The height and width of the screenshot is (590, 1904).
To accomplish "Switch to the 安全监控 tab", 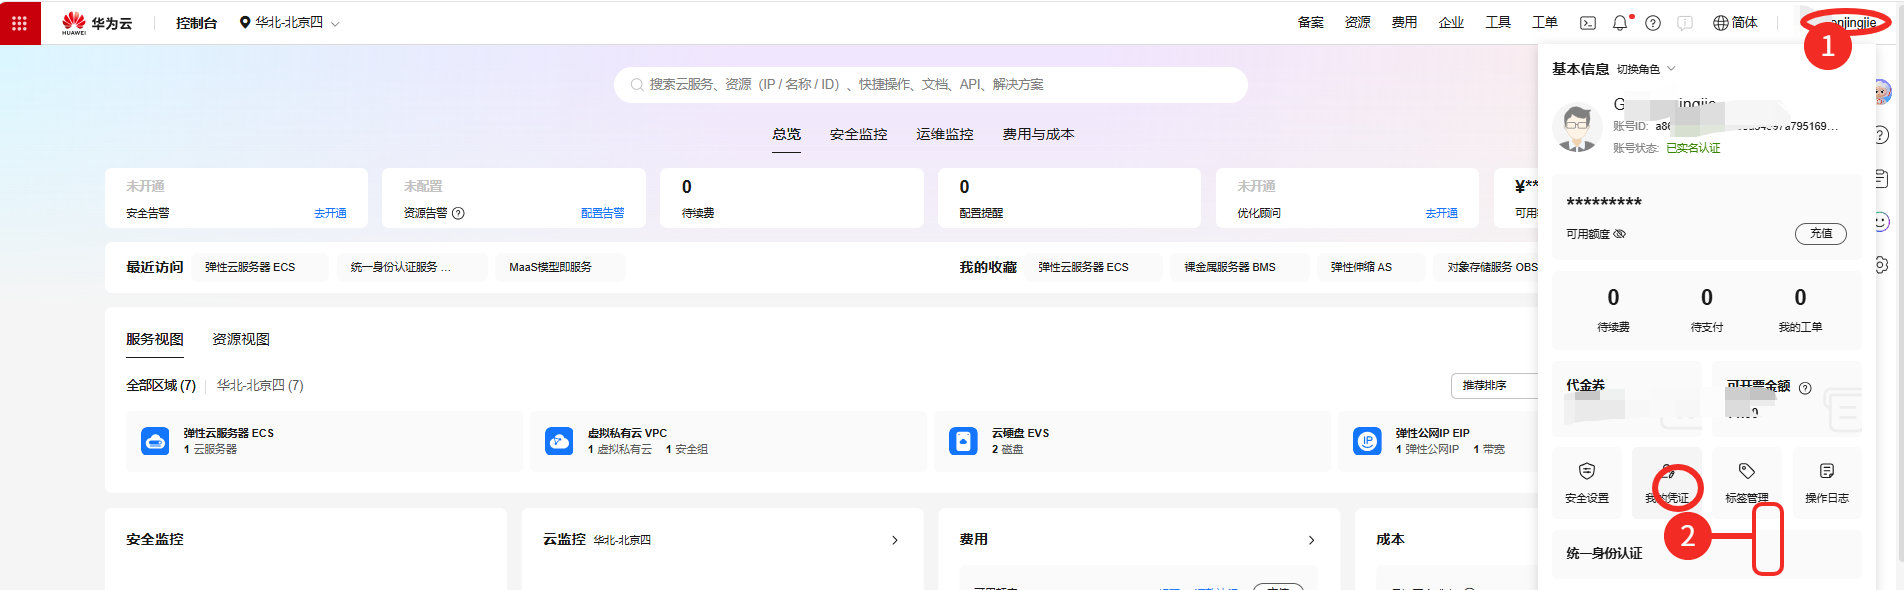I will point(858,134).
